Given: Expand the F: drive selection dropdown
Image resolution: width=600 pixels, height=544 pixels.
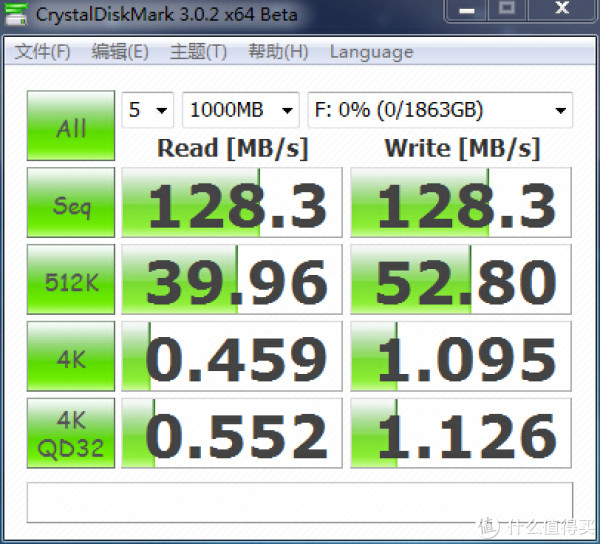Looking at the screenshot, I should (x=440, y=110).
